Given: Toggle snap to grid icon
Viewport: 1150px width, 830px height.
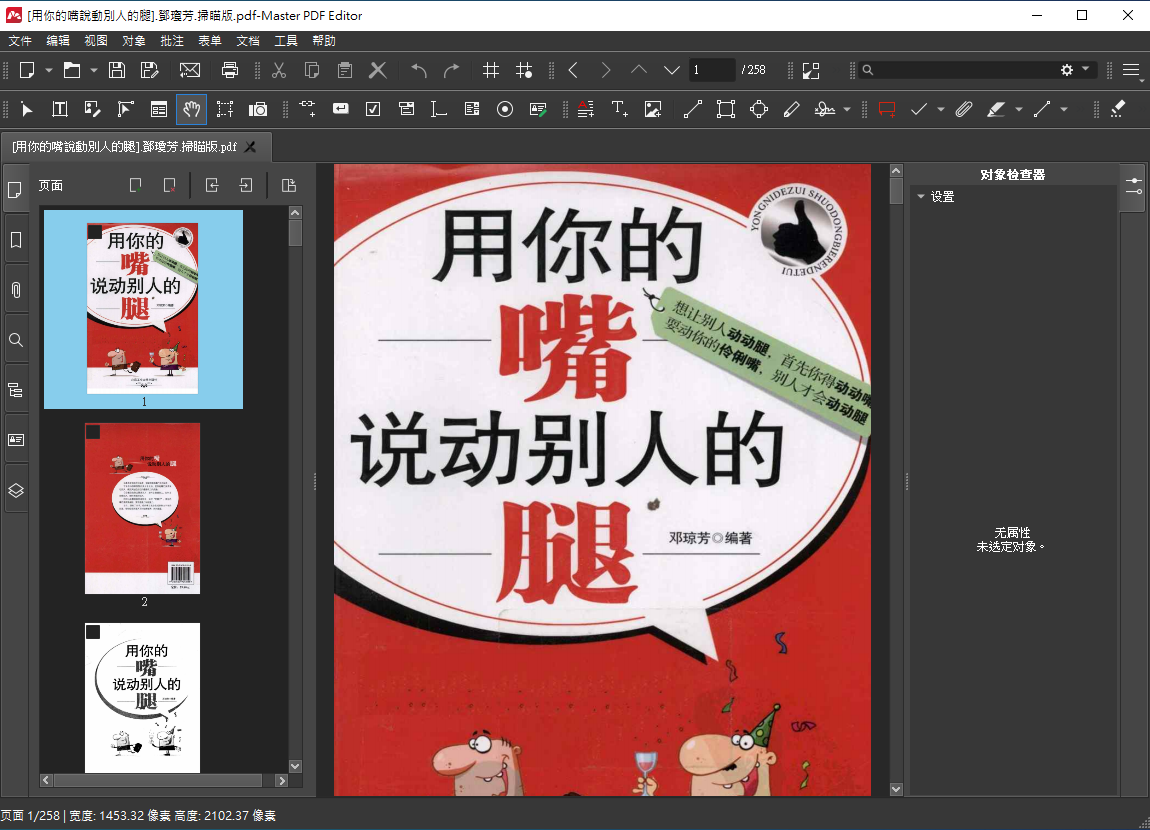Looking at the screenshot, I should [x=524, y=70].
